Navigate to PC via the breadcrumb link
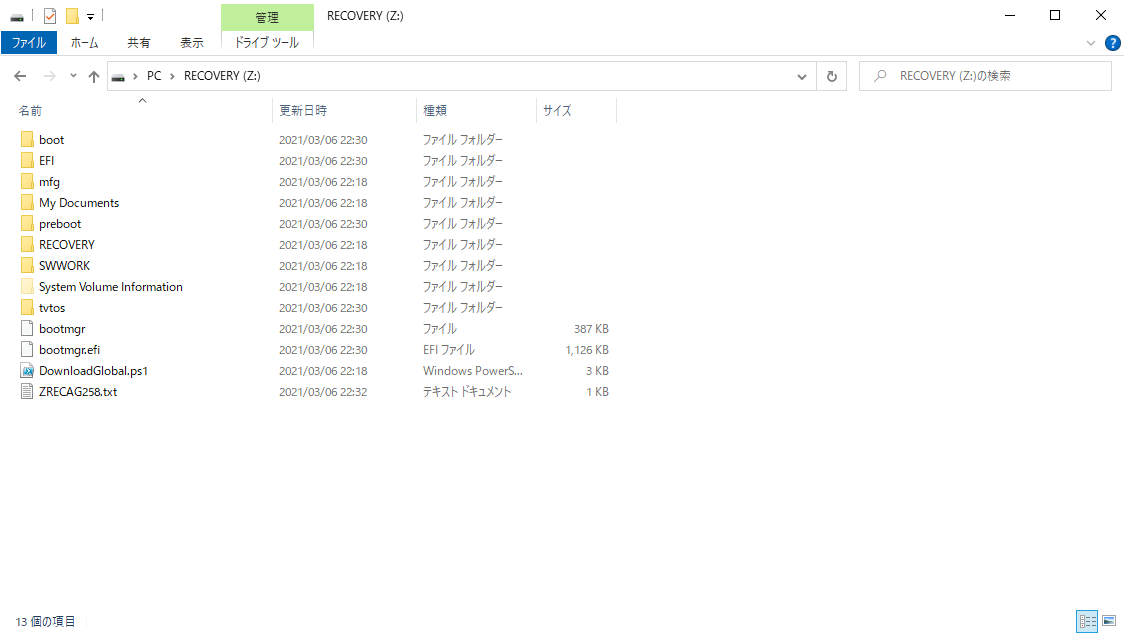 (153, 75)
